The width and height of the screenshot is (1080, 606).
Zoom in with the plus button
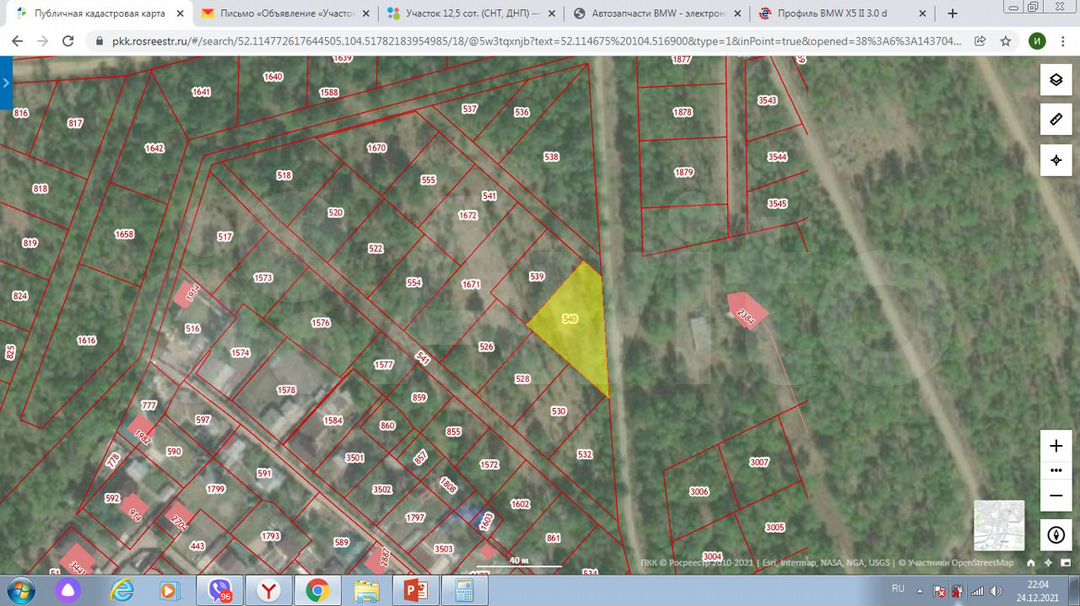[1055, 446]
